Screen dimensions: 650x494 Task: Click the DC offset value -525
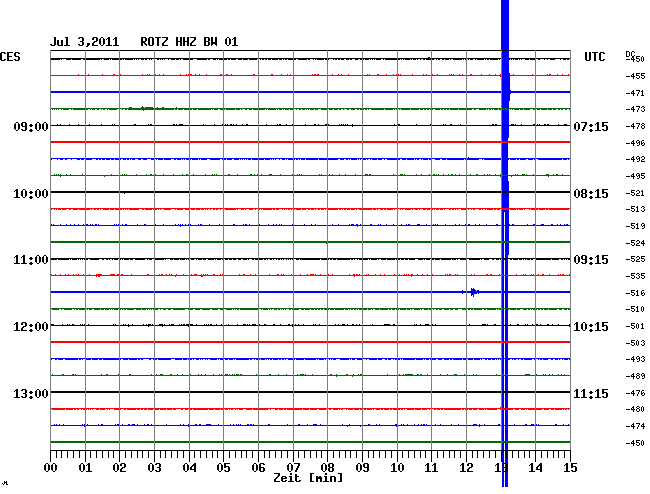point(635,259)
